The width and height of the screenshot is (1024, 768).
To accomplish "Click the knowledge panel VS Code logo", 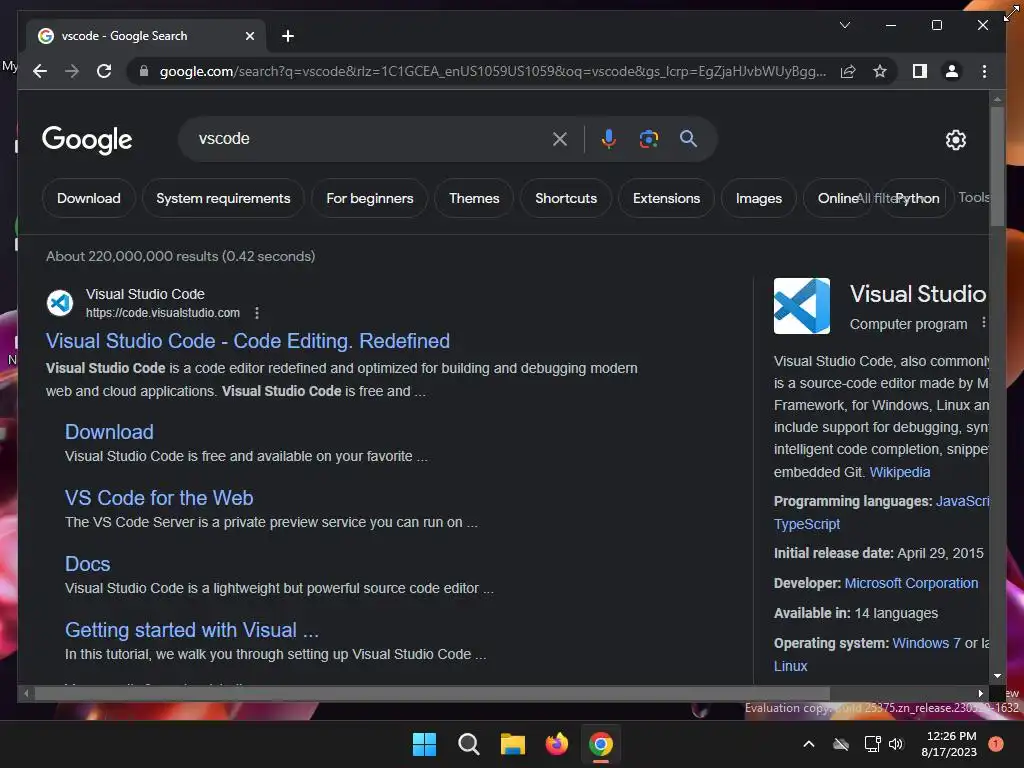I will click(801, 306).
